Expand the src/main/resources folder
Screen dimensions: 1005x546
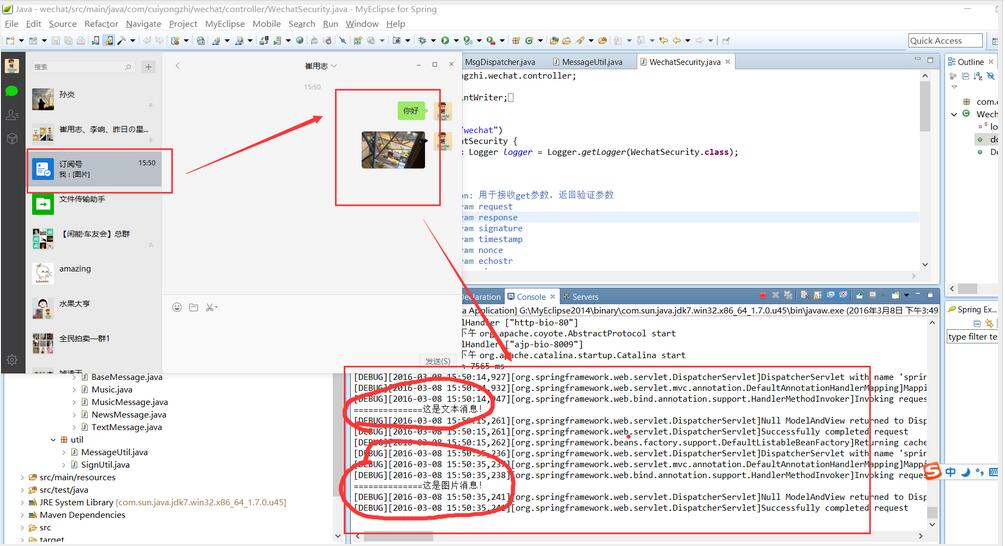pyautogui.click(x=22, y=477)
